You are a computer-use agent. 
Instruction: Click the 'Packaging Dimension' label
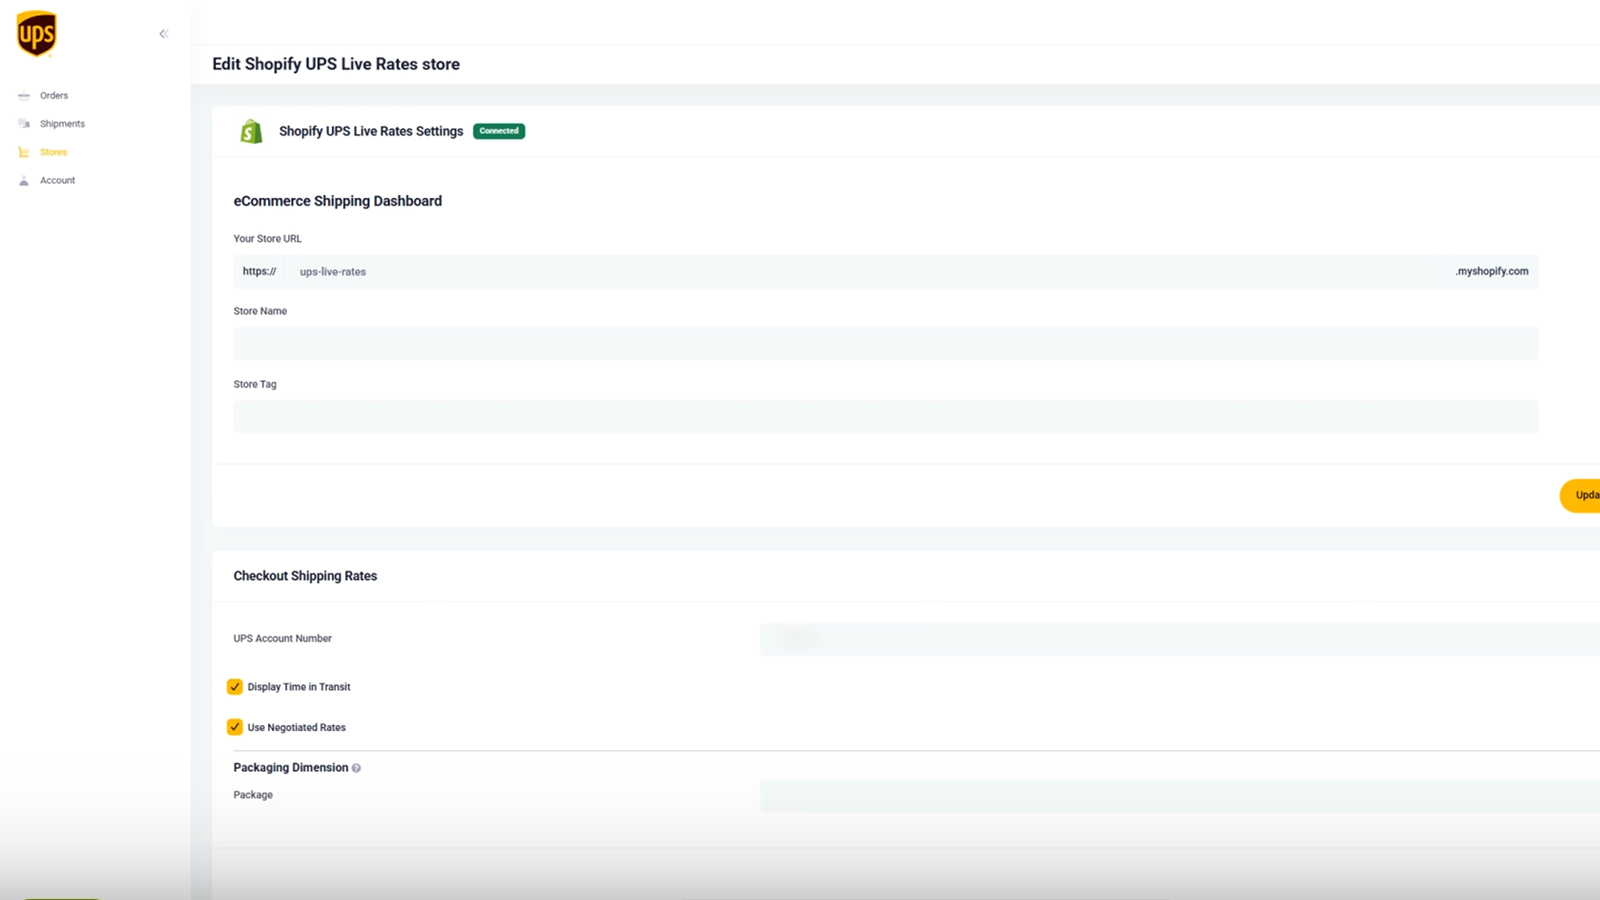[x=291, y=768]
